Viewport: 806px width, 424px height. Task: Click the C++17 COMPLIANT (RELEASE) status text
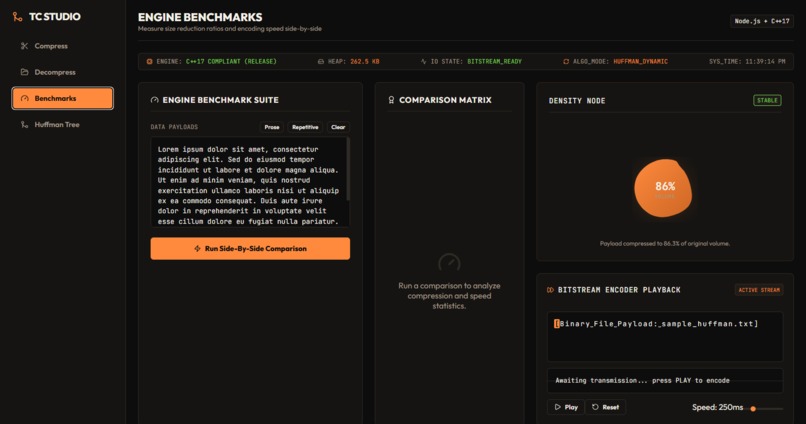point(231,61)
